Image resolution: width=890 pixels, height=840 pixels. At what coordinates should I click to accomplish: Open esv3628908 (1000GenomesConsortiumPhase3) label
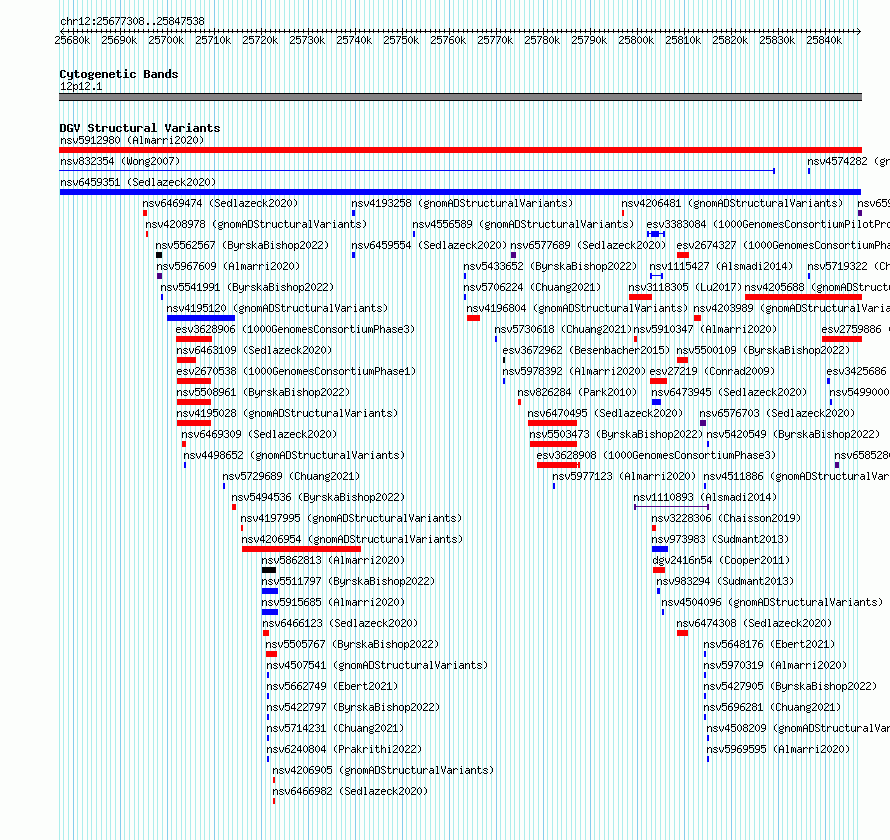(656, 455)
